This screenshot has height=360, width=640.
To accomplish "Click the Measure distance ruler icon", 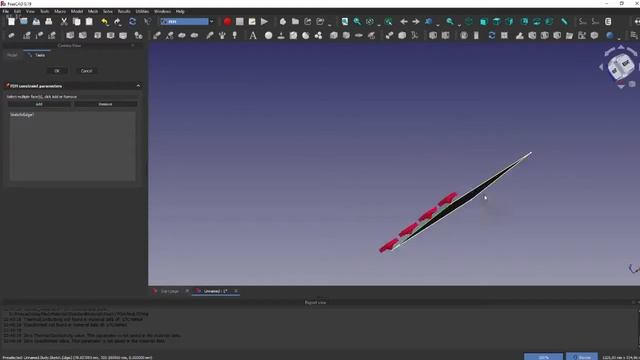I will click(564, 22).
